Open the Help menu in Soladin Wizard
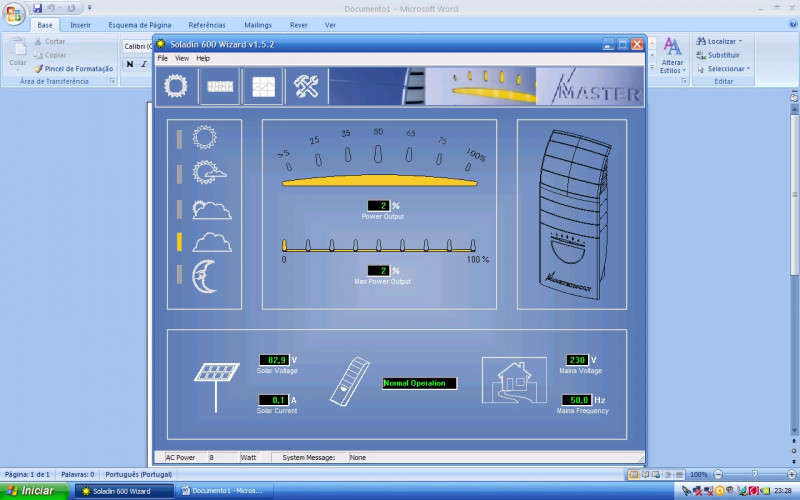The width and height of the screenshot is (800, 500). pyautogui.click(x=203, y=58)
